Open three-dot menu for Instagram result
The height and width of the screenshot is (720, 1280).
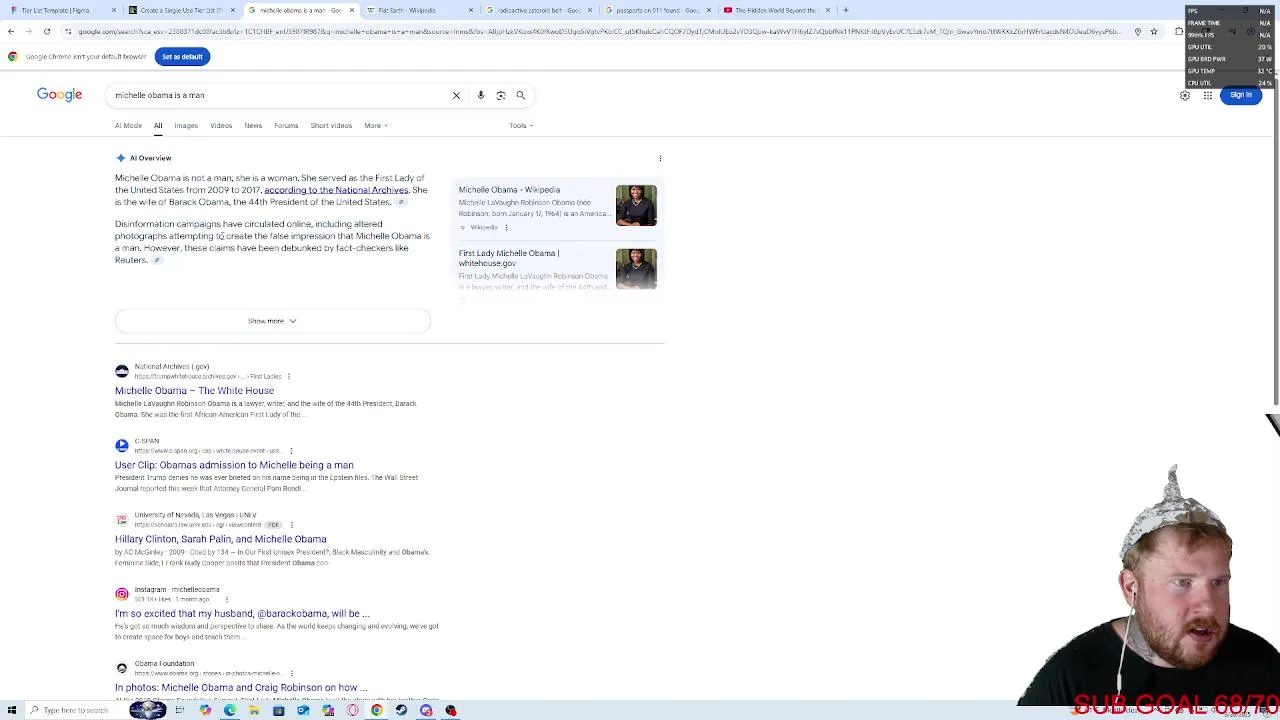(226, 599)
